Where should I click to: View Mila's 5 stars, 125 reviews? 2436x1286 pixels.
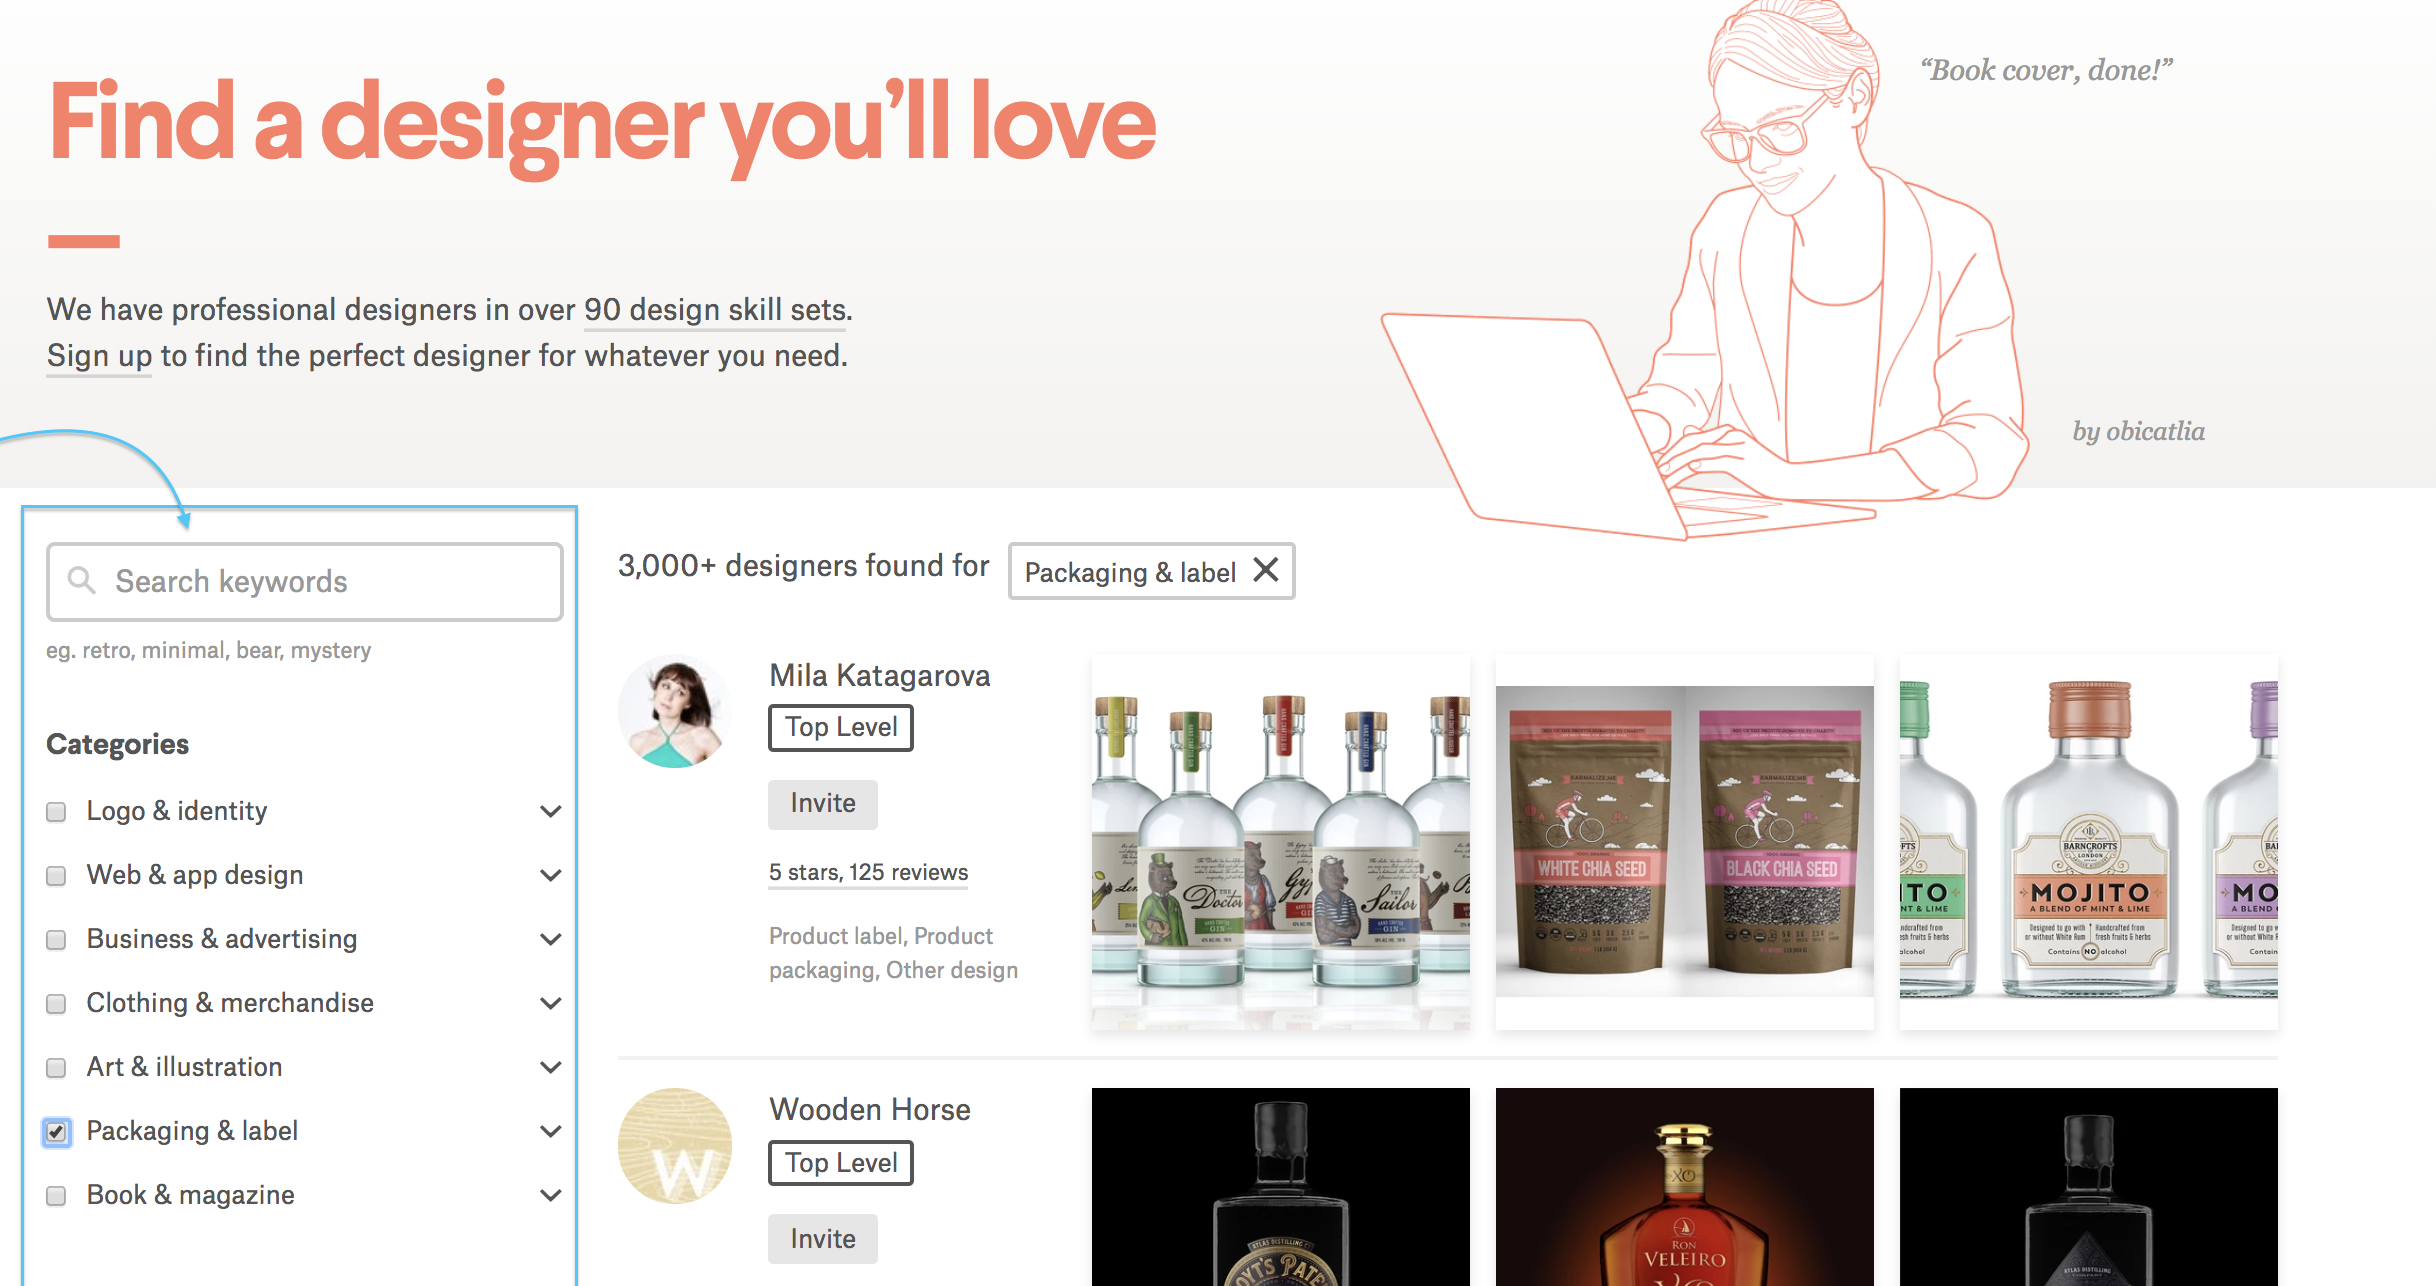pos(868,872)
